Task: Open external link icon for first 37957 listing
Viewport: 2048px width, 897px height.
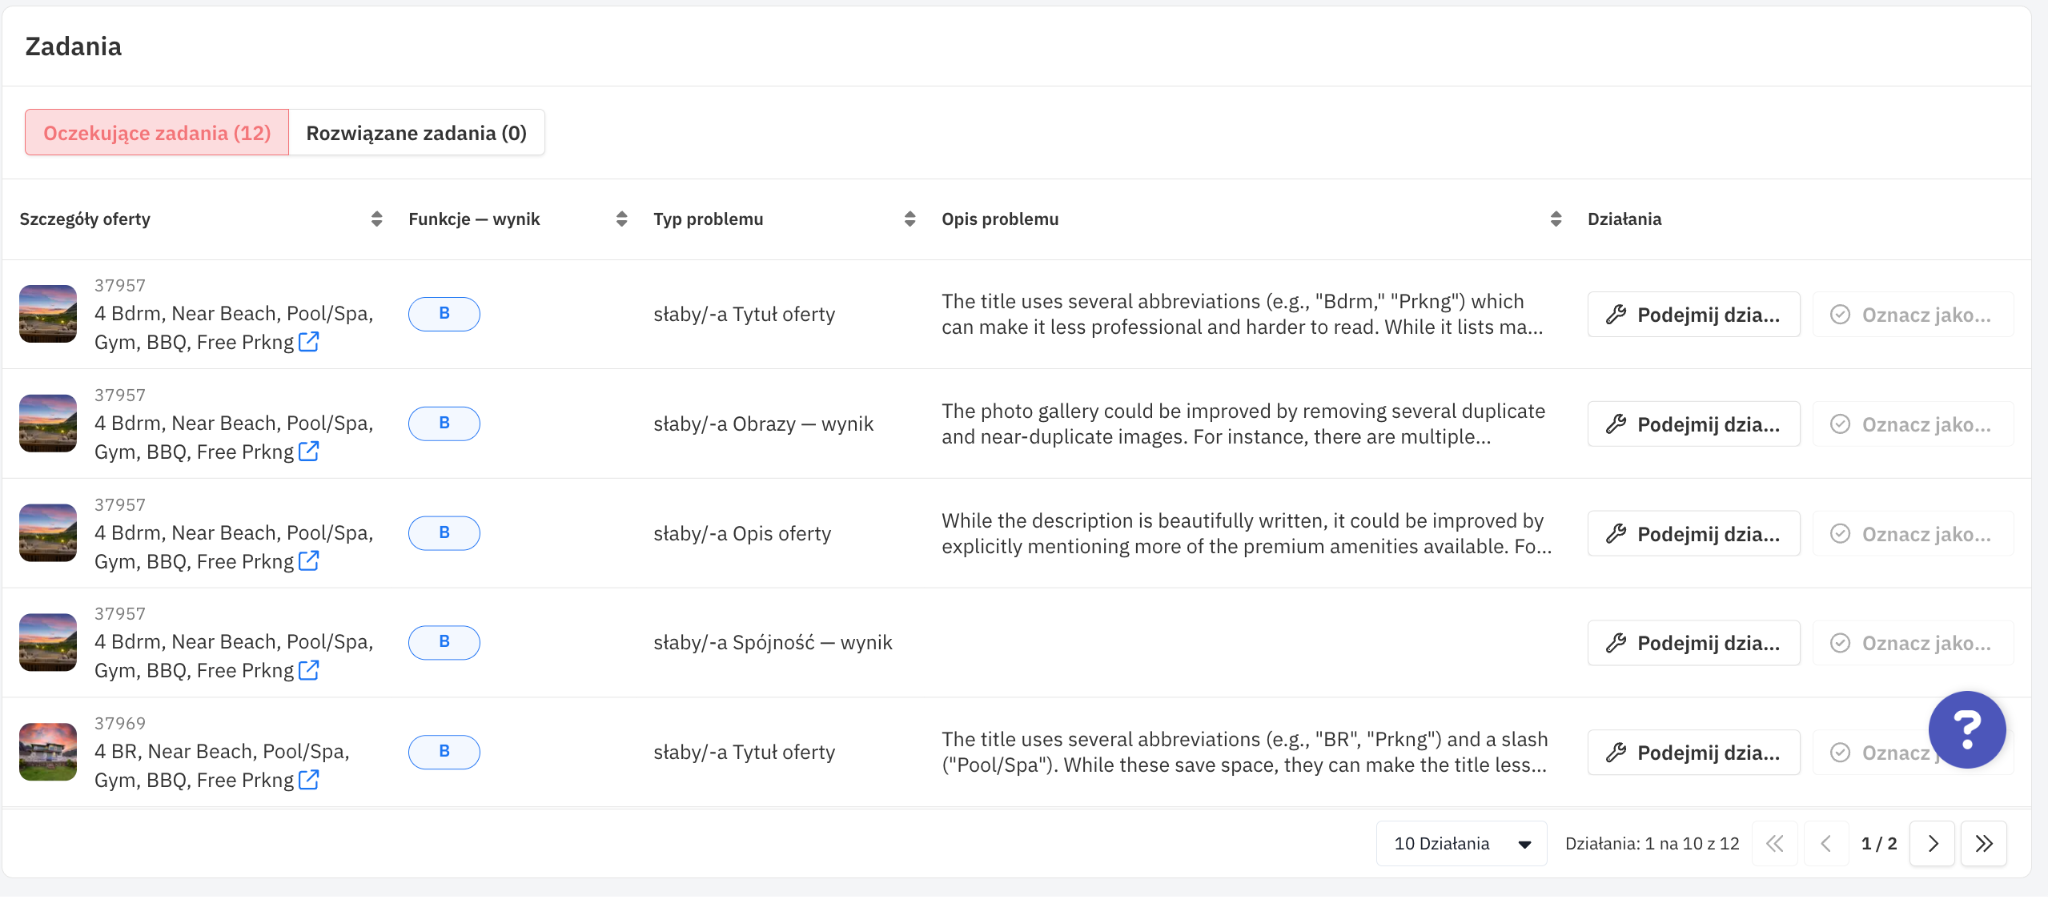Action: click(309, 342)
